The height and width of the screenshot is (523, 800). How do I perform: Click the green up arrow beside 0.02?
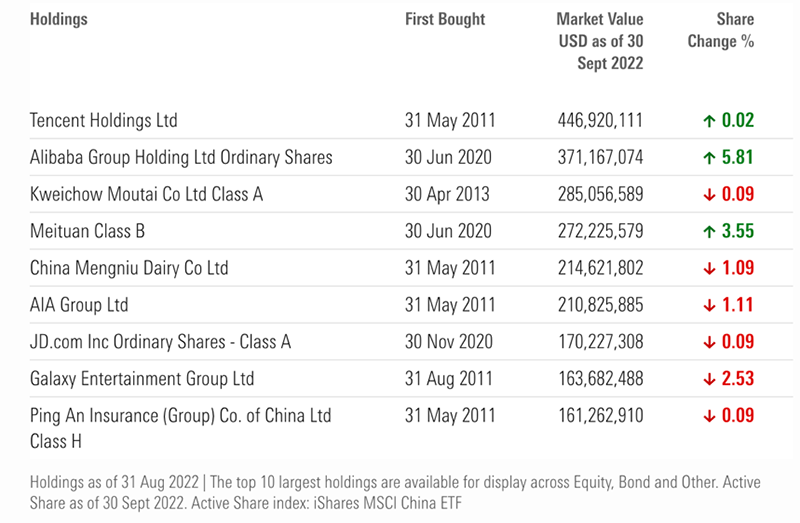click(x=709, y=121)
